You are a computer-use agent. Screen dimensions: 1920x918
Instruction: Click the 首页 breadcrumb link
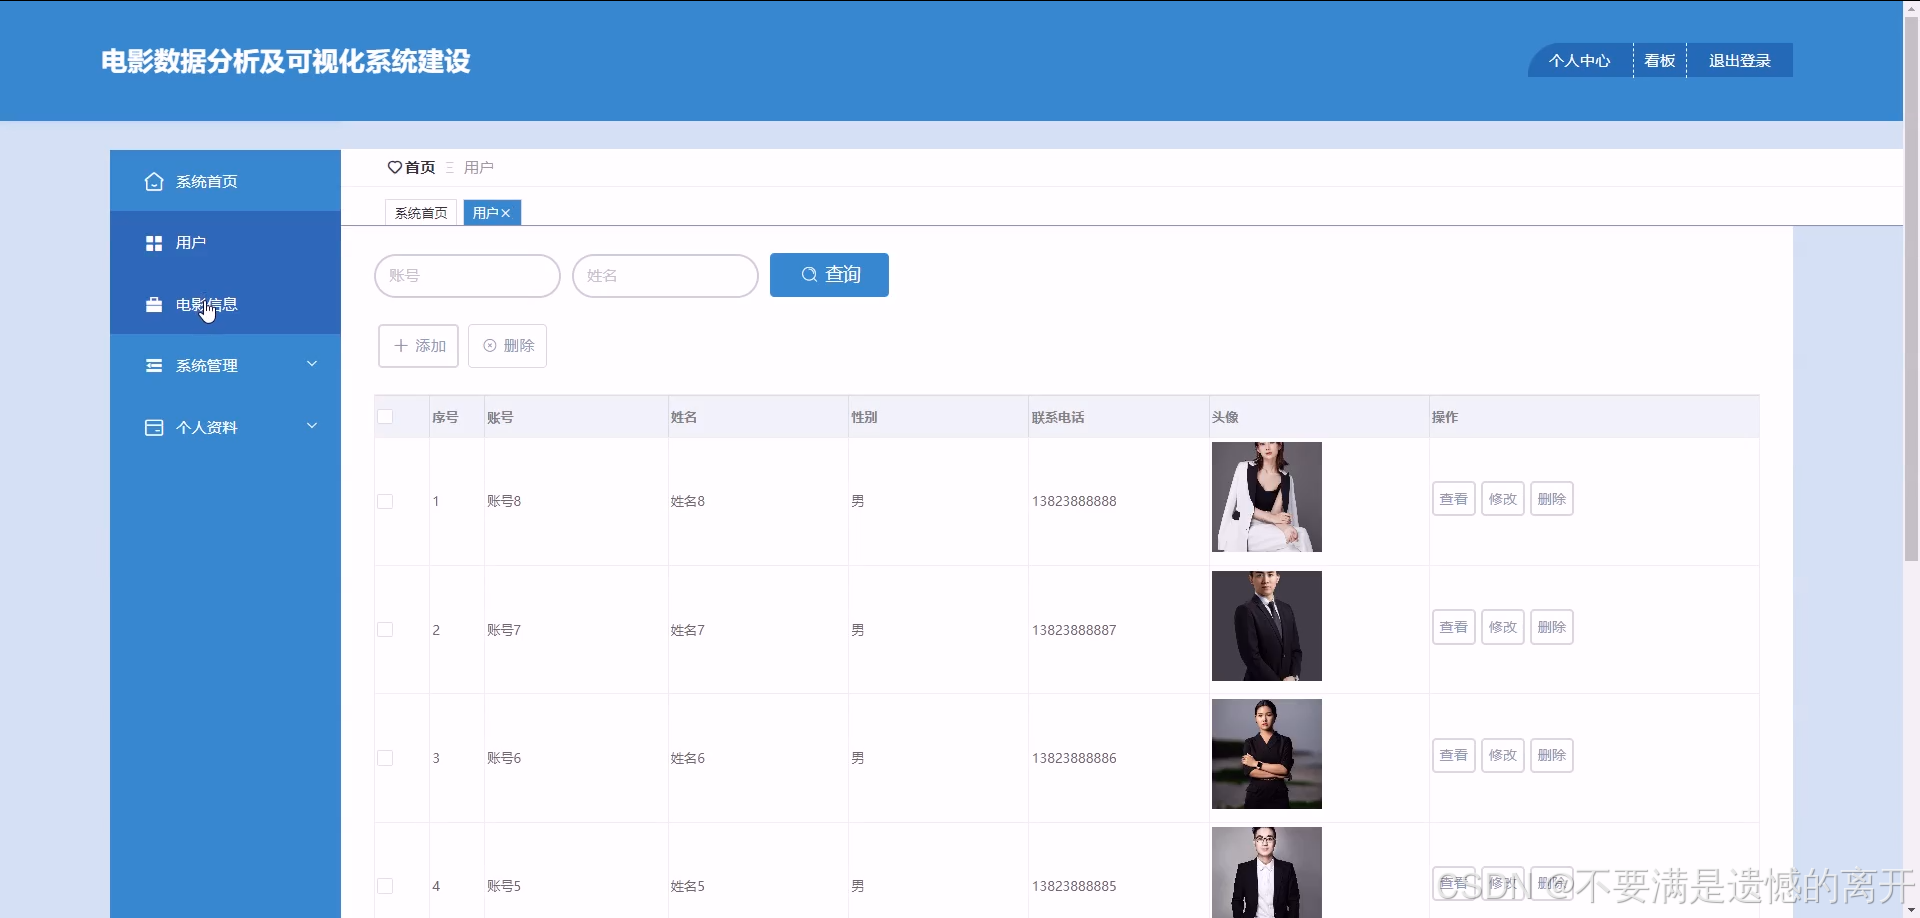pyautogui.click(x=420, y=168)
